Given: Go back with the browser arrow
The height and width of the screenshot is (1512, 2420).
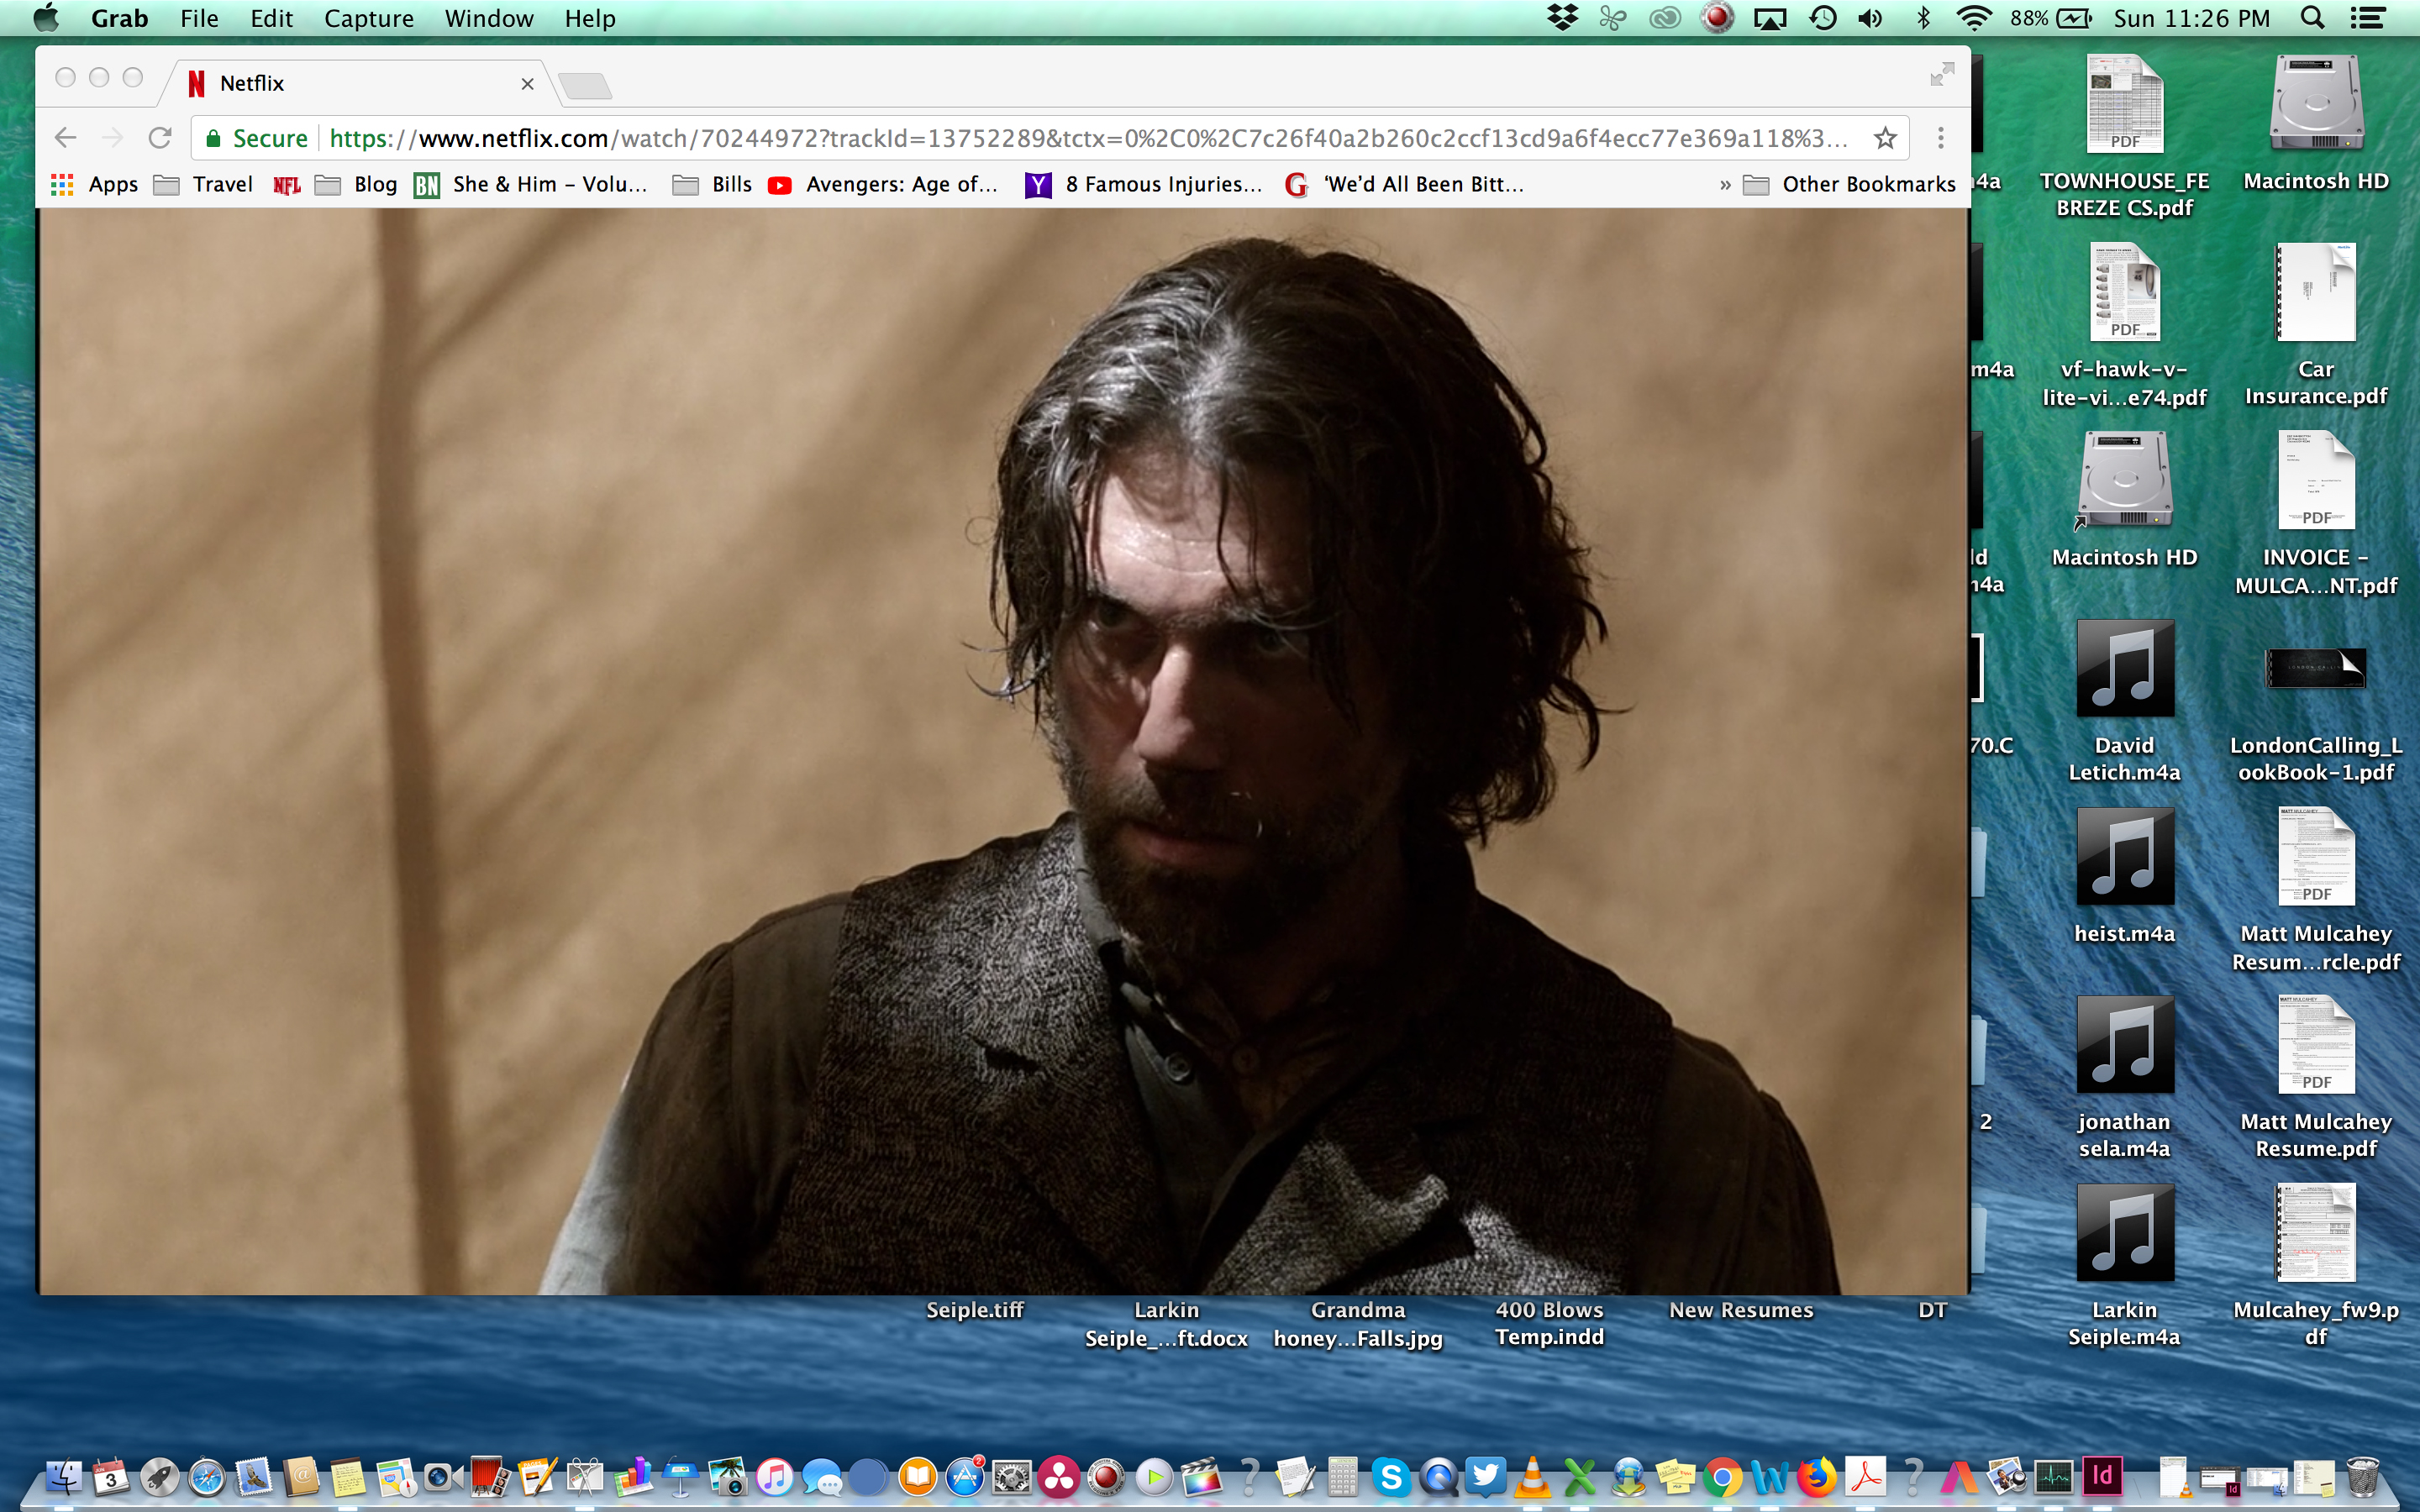Looking at the screenshot, I should pyautogui.click(x=66, y=138).
